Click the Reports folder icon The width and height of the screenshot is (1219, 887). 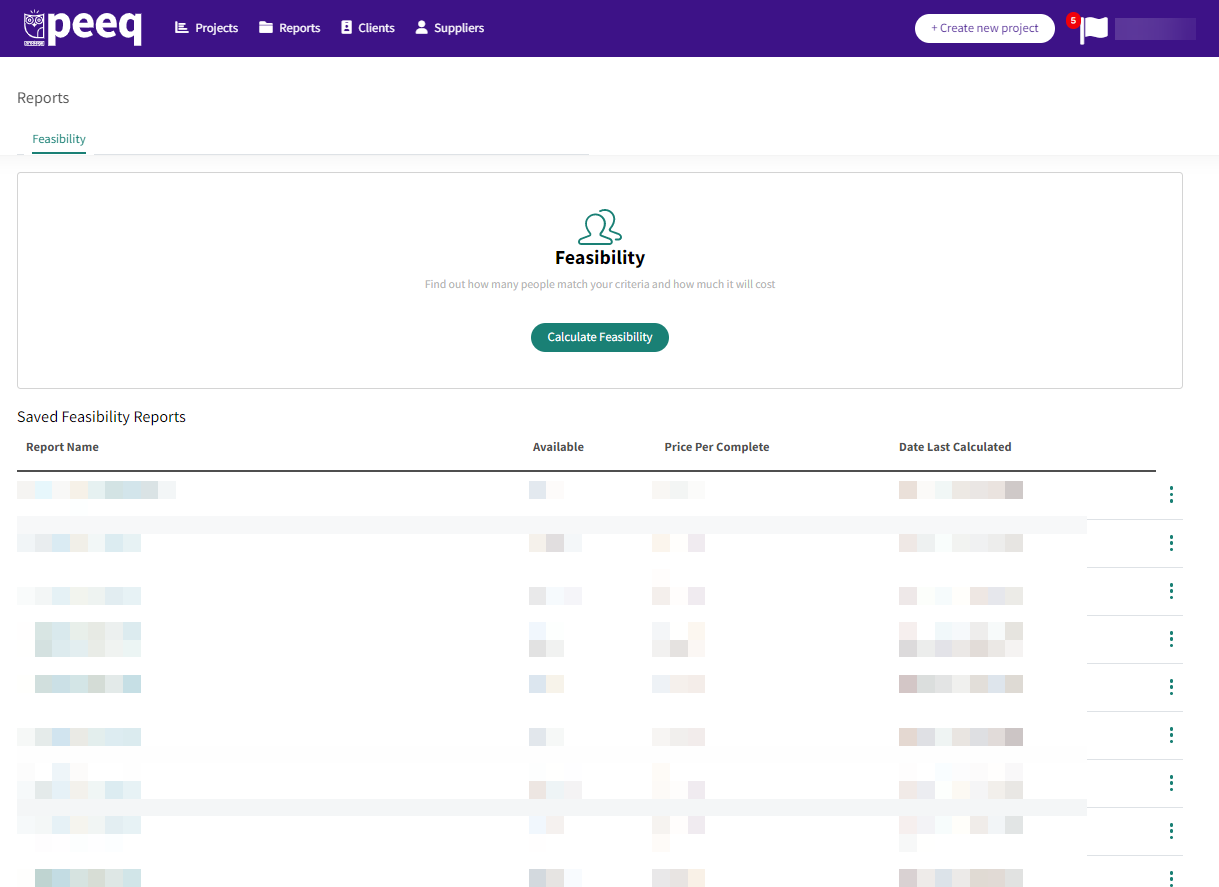click(266, 28)
